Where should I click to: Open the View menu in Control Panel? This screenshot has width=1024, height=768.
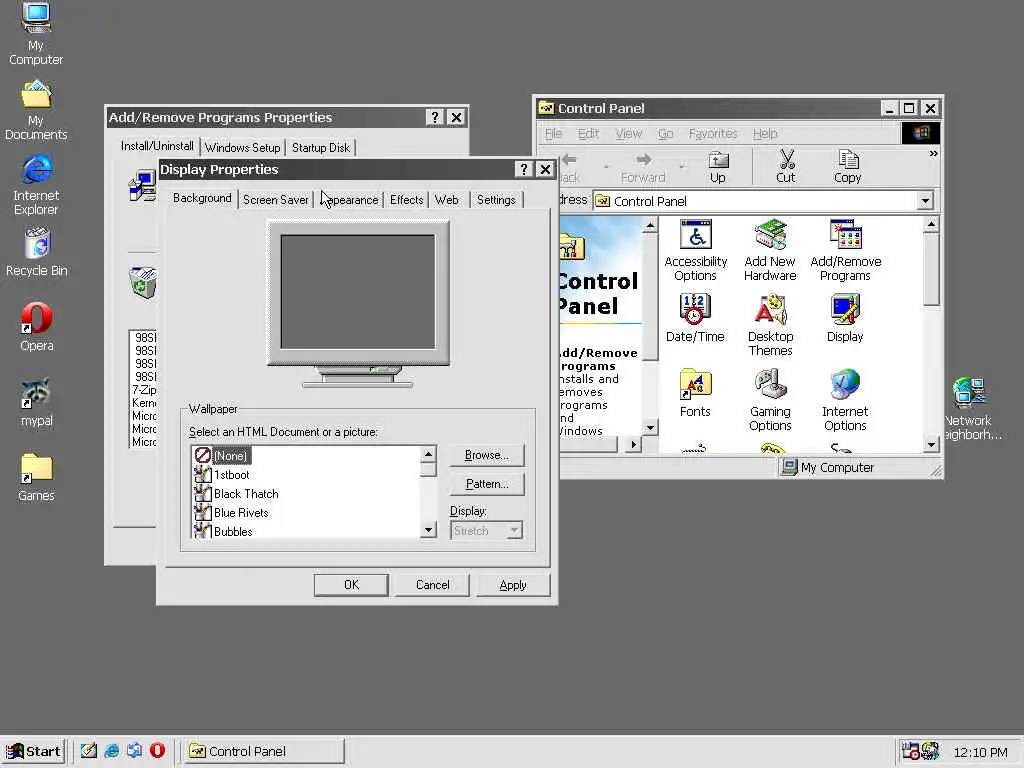(628, 133)
